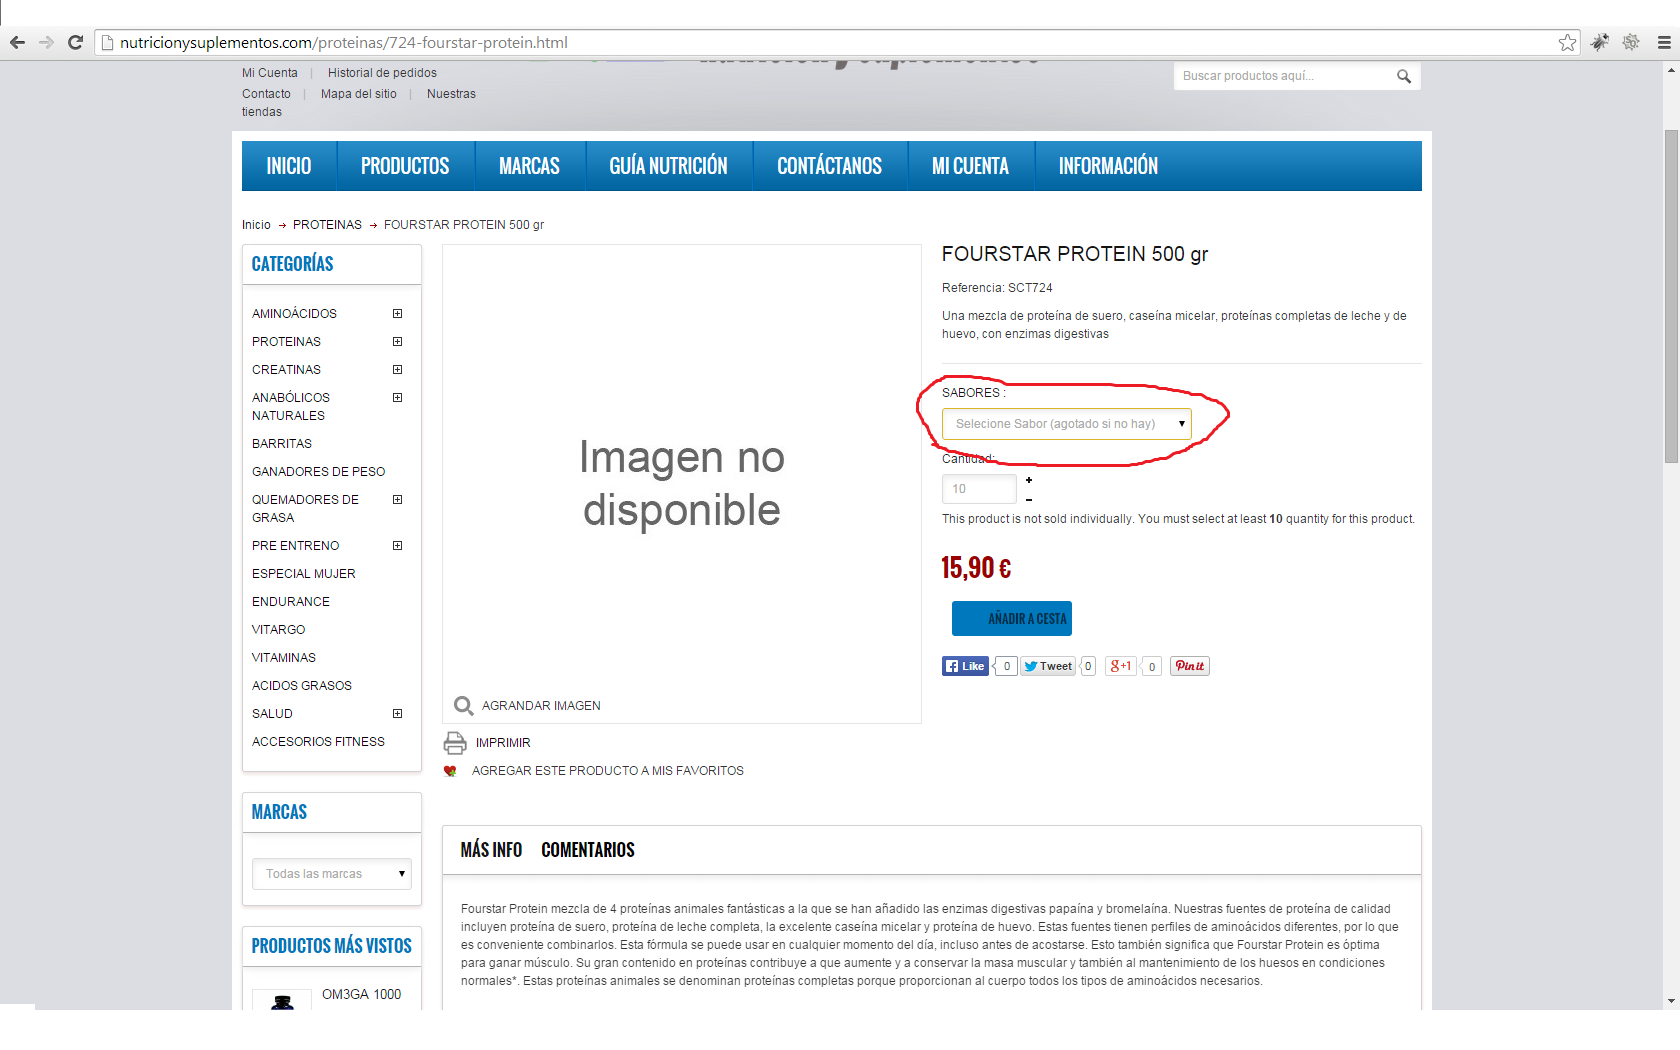Increase quantity with plus icon
1680x1050 pixels.
(1029, 480)
